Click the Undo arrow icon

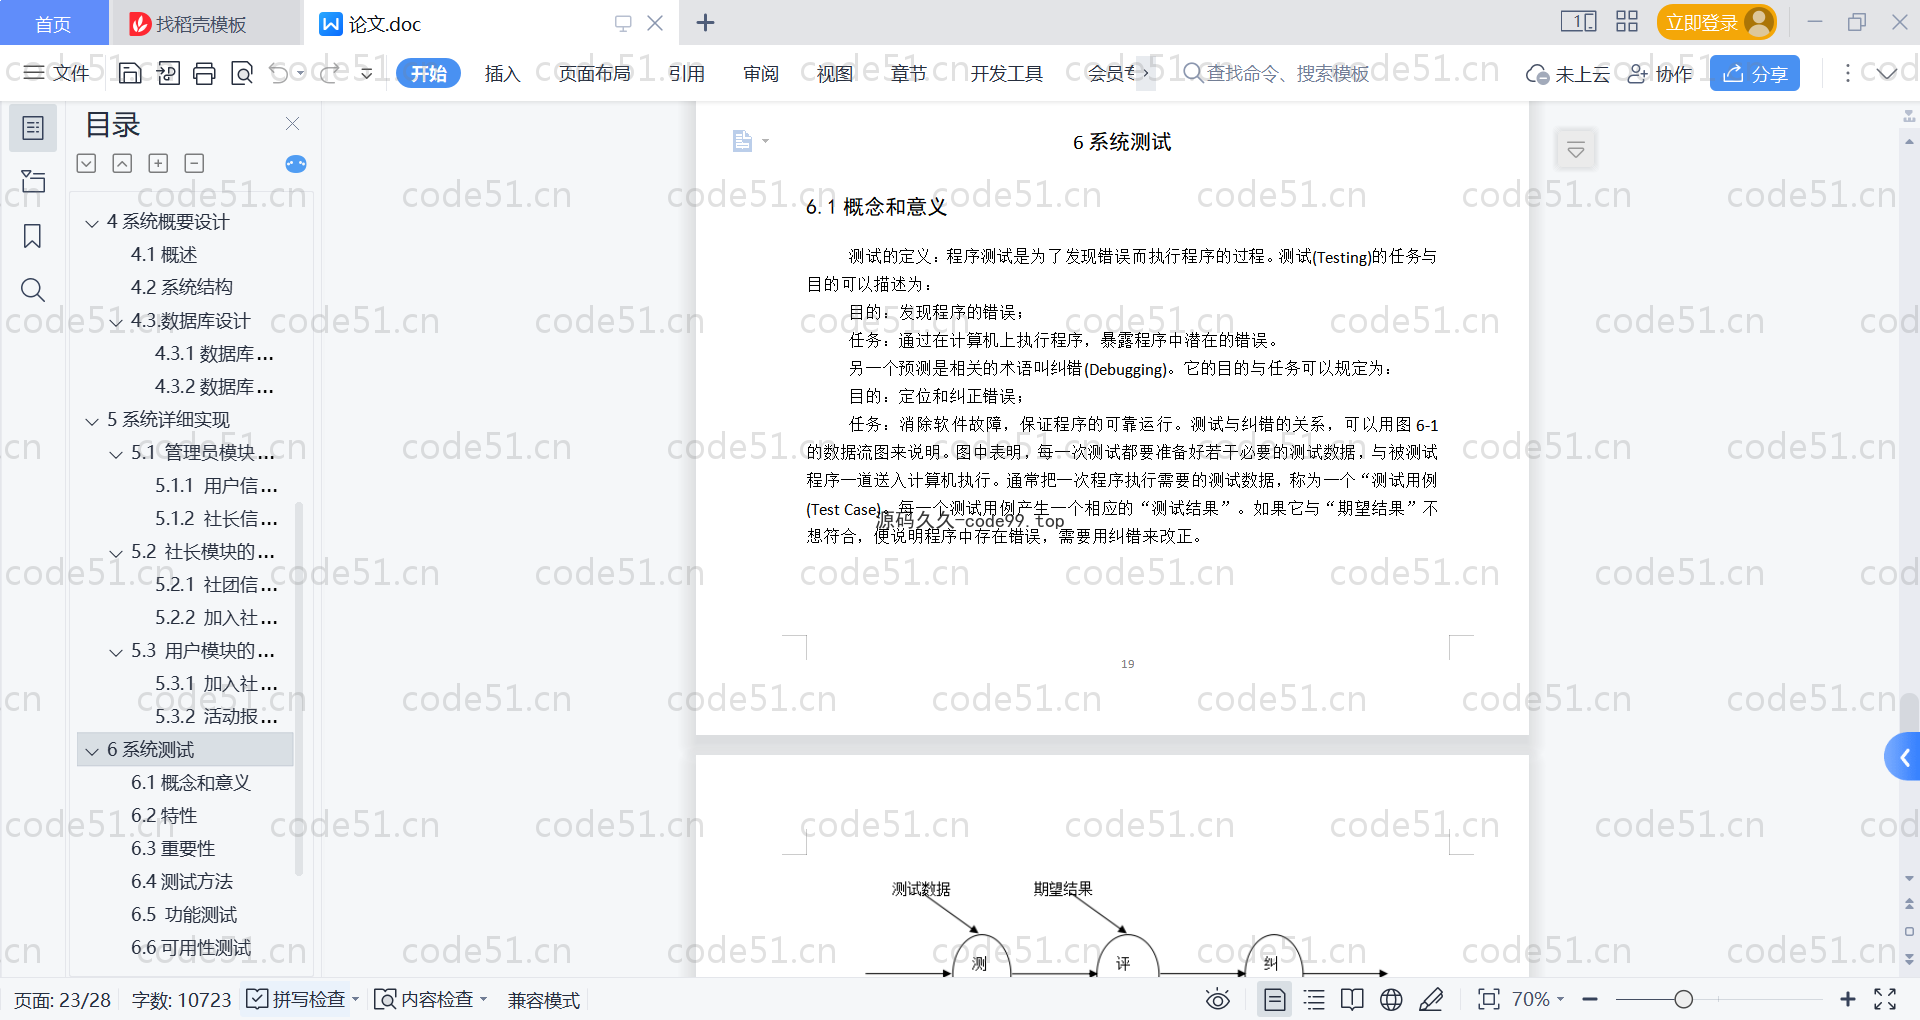279,73
